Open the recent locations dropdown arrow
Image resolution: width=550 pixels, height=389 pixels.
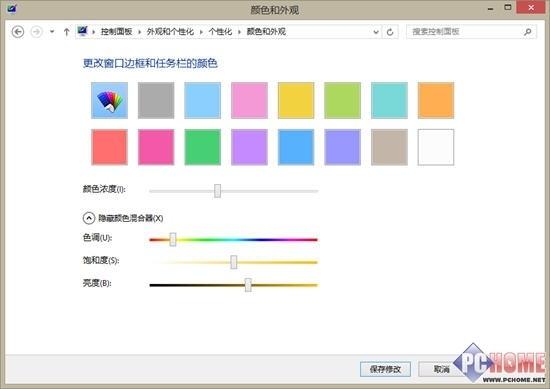(52, 32)
